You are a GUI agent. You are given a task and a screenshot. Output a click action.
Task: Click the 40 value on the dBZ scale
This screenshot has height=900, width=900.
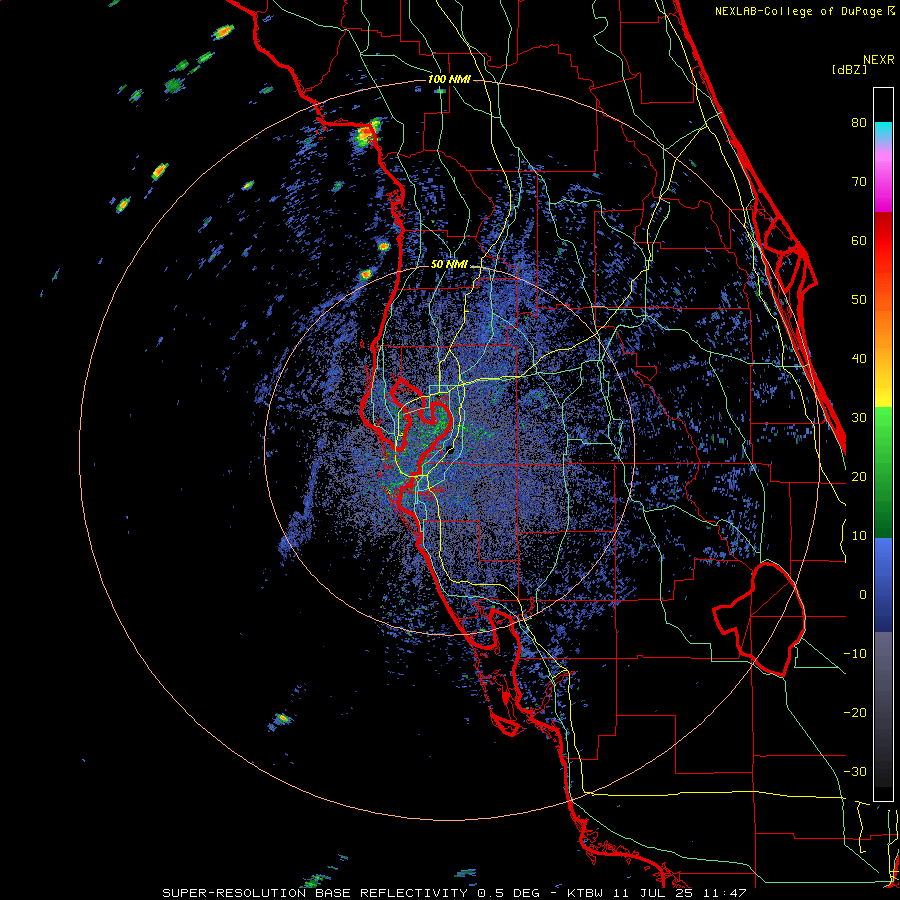coord(859,359)
